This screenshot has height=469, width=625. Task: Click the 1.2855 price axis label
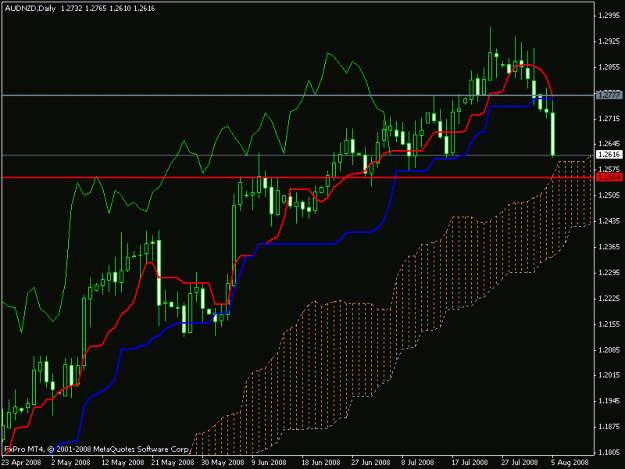tap(609, 67)
